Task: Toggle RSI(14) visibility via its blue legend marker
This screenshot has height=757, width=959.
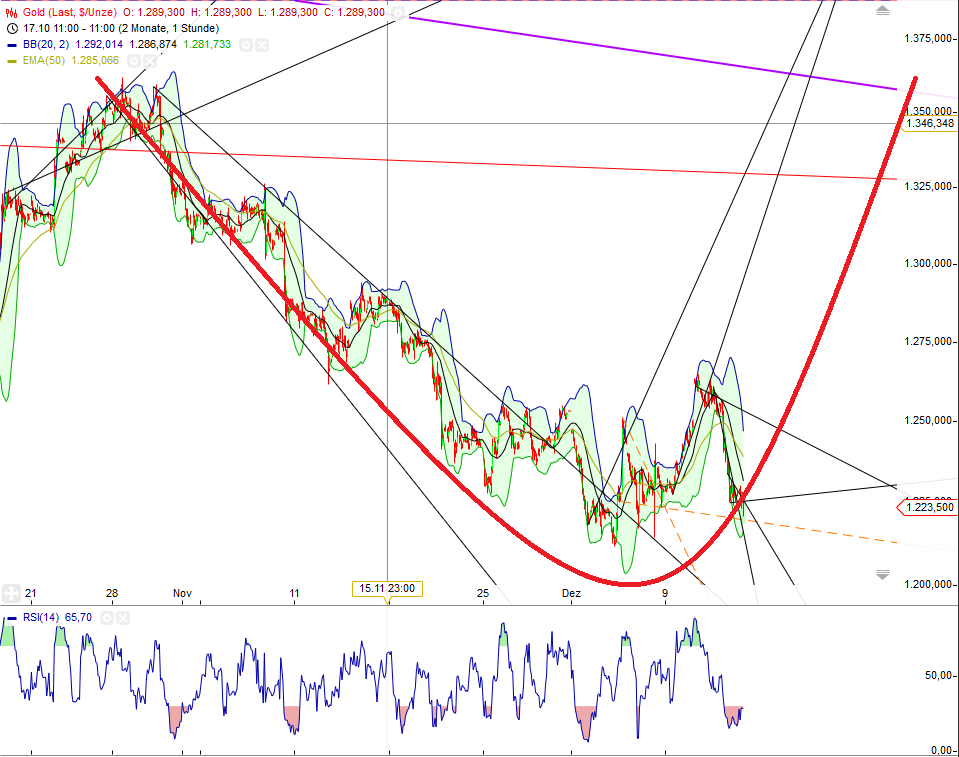Action: (13, 617)
